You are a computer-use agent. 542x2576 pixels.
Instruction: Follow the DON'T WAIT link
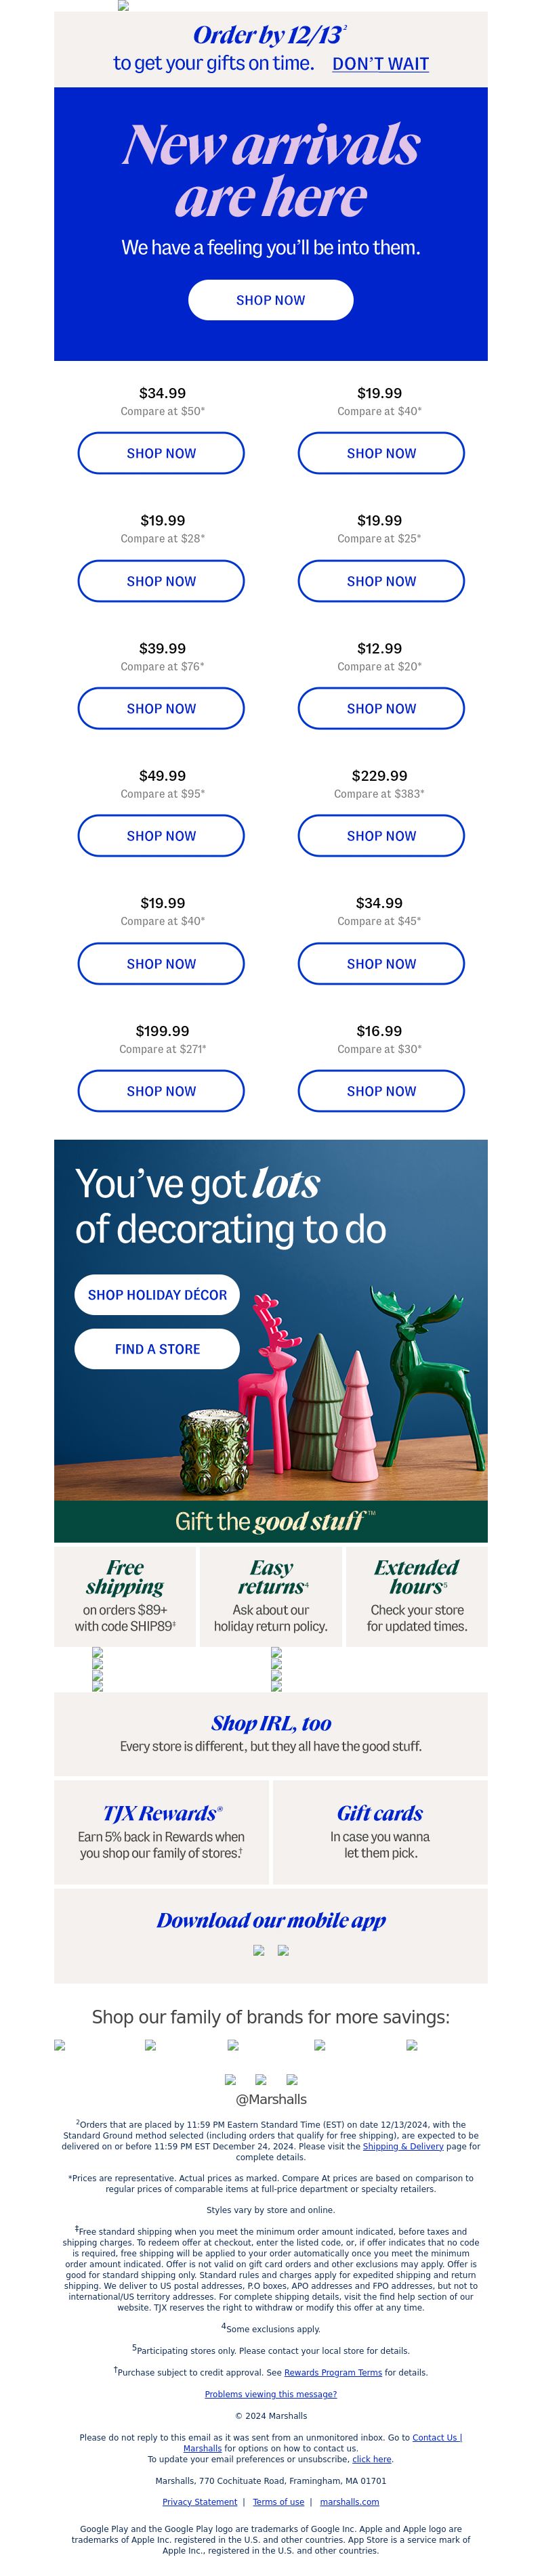(380, 64)
